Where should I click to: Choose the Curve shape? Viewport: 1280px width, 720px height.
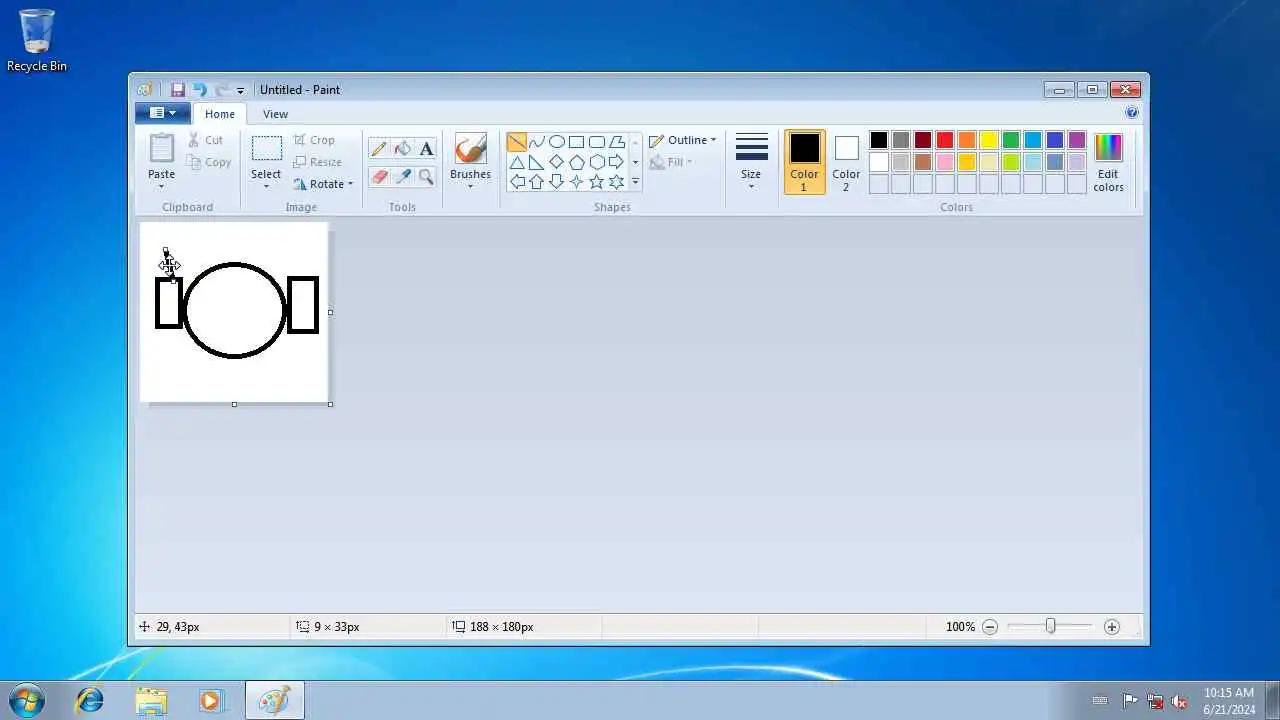[x=537, y=142]
